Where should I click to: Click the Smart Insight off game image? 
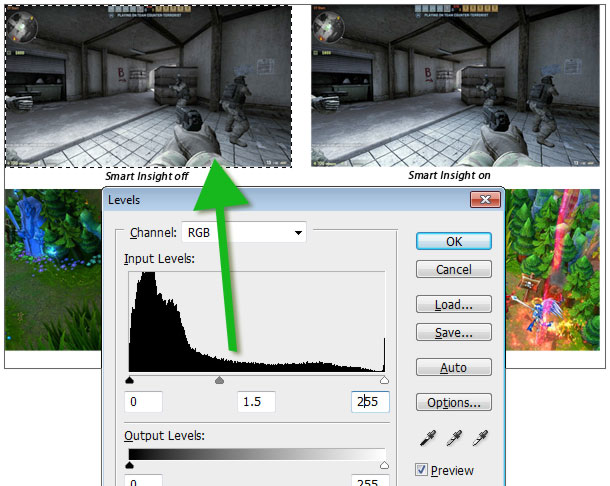[148, 86]
